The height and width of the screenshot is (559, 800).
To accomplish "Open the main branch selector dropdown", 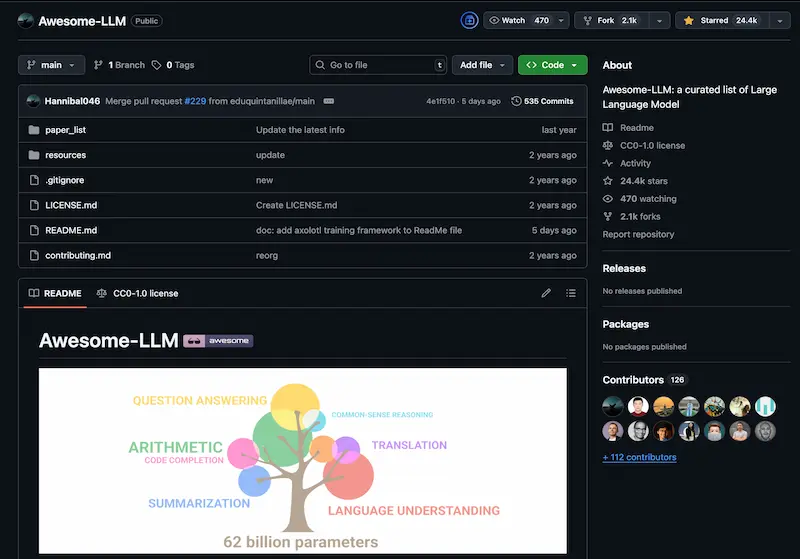I will (52, 65).
